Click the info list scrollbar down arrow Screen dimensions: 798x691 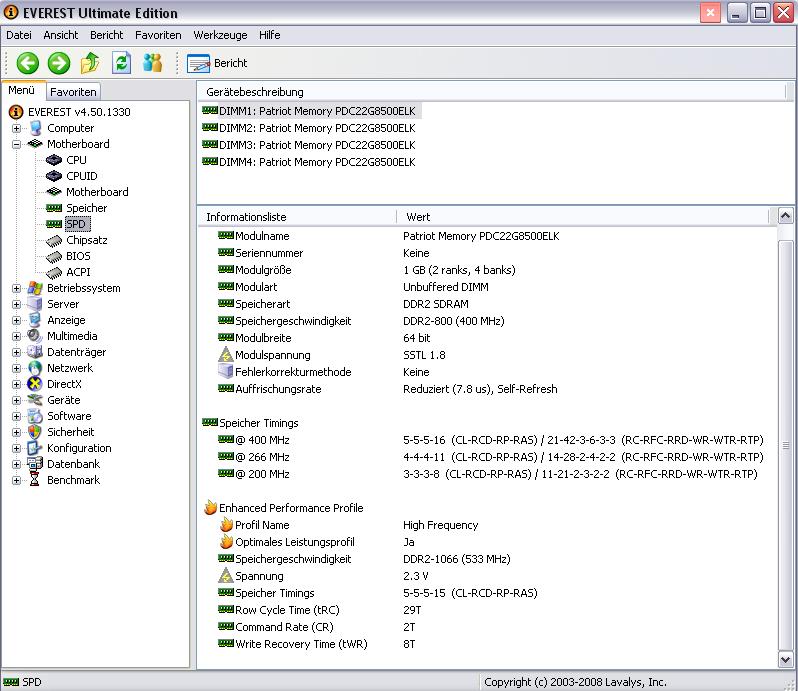click(x=785, y=660)
